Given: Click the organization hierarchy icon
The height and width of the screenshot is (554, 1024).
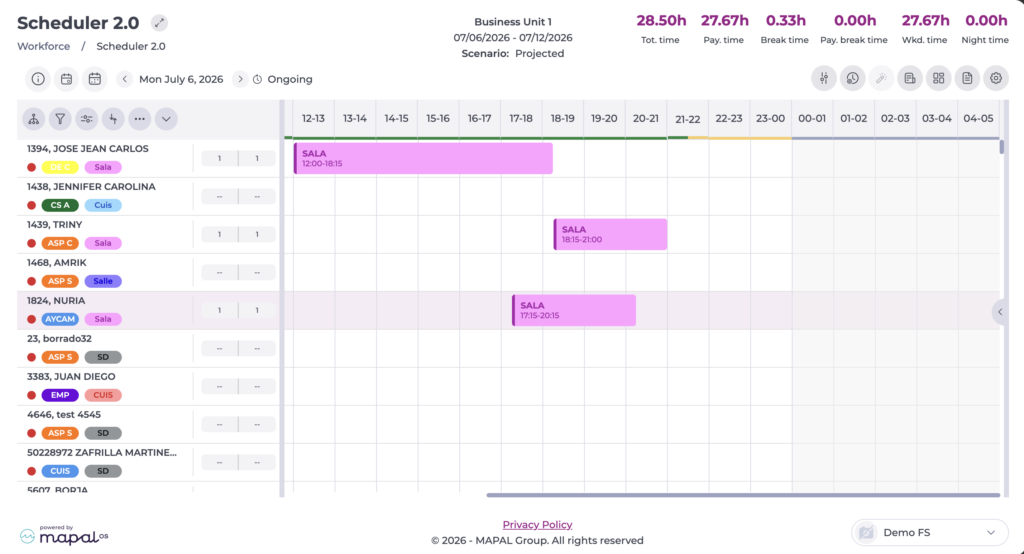Looking at the screenshot, I should point(33,119).
